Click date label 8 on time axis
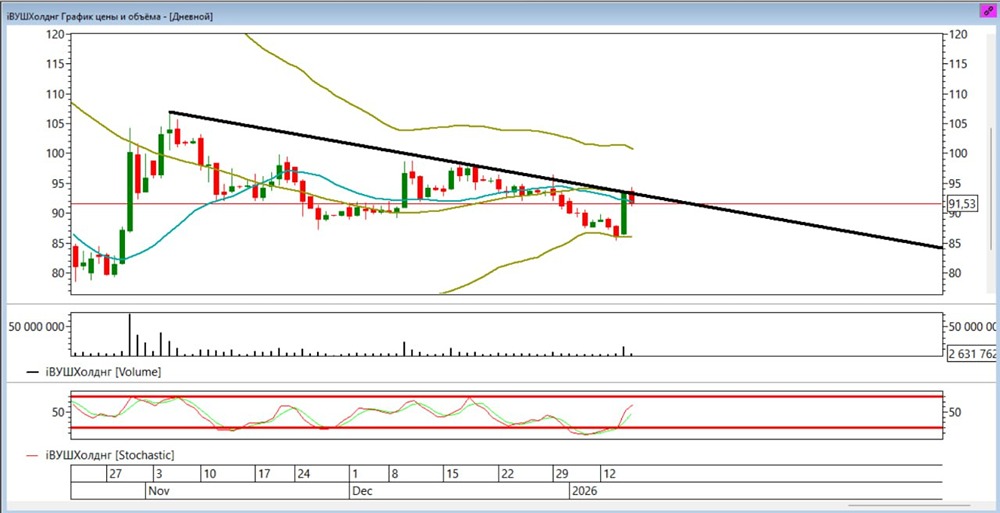Viewport: 1000px width, 513px height. (395, 474)
